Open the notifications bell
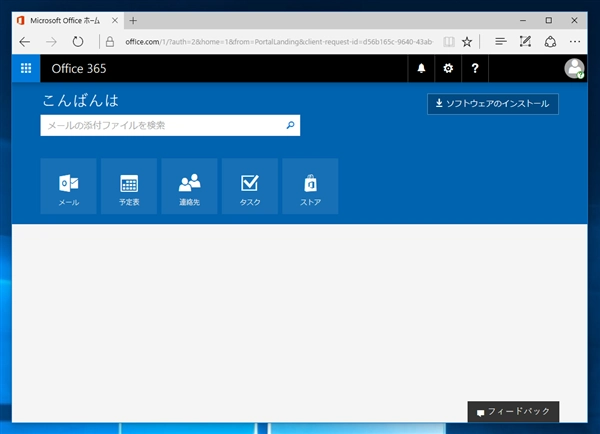The width and height of the screenshot is (600, 434). tap(421, 69)
